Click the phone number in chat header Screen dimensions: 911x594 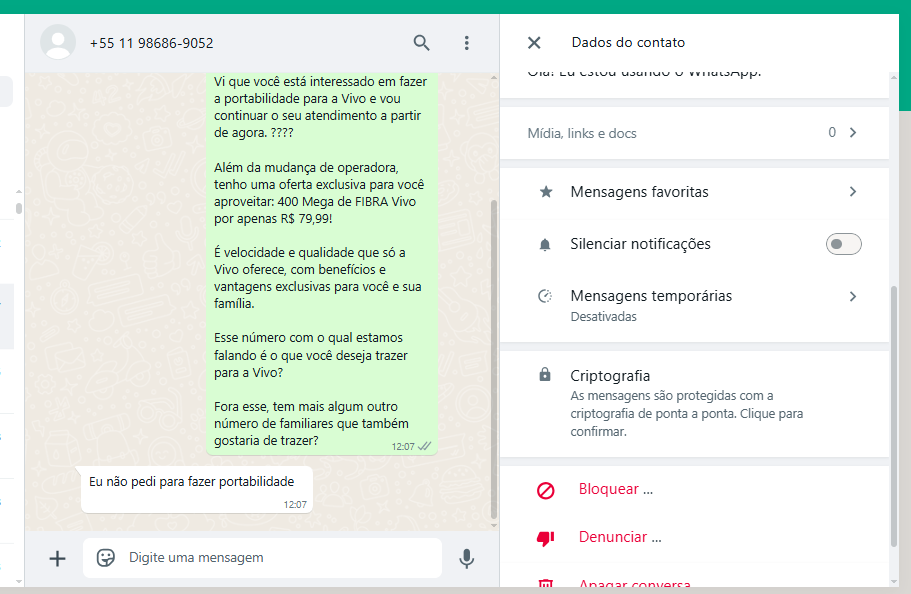pos(152,43)
